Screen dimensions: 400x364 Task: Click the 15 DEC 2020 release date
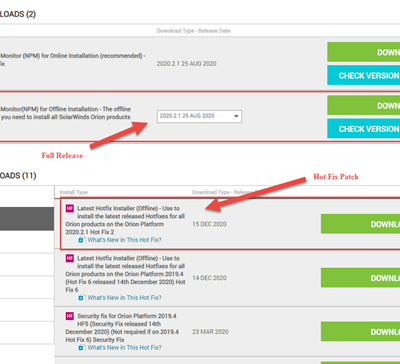209,224
